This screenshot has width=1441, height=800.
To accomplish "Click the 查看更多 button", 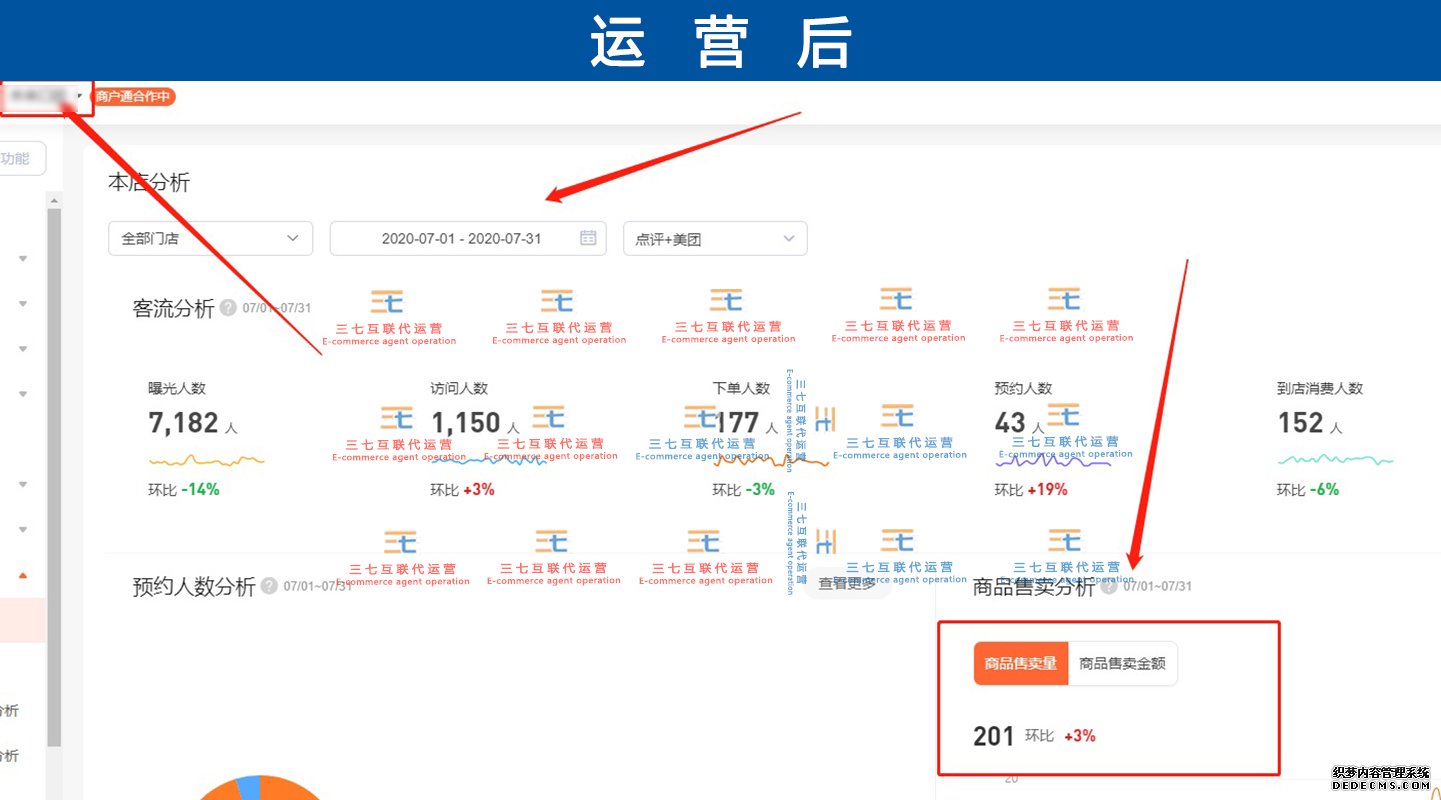I will tap(846, 584).
